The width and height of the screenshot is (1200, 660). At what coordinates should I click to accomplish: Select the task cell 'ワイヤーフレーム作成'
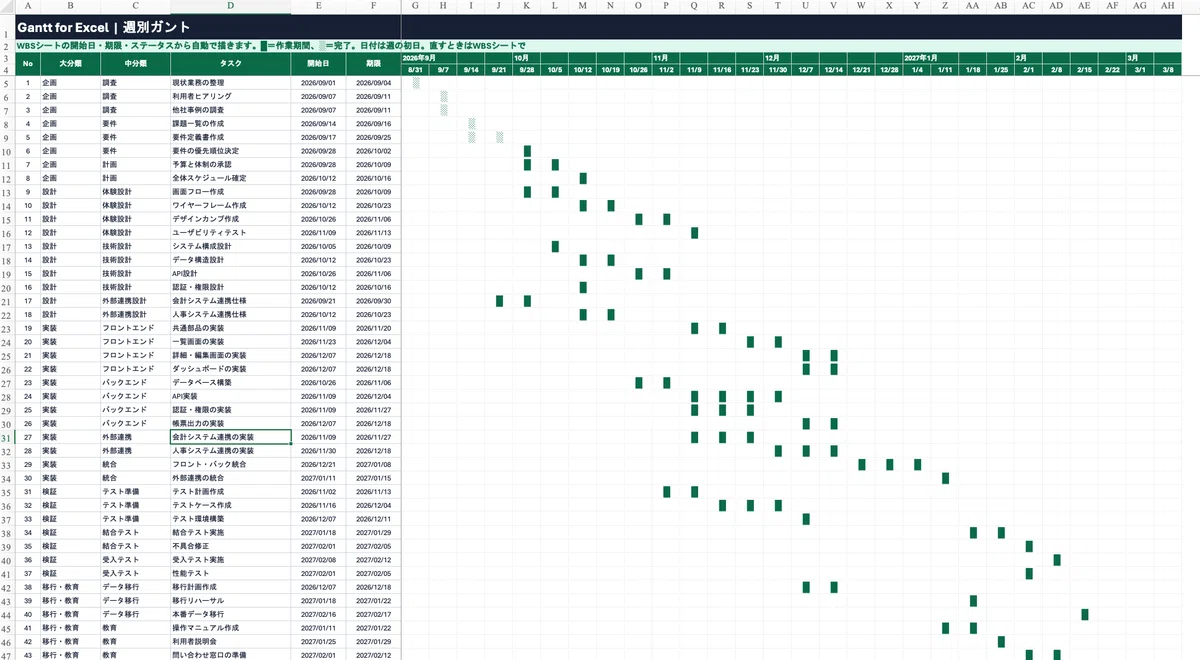pos(231,205)
